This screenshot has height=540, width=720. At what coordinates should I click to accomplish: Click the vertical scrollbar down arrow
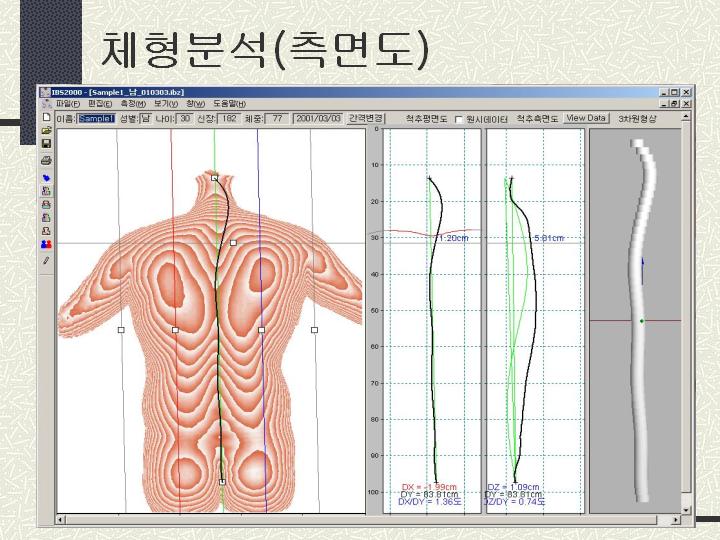[x=686, y=510]
